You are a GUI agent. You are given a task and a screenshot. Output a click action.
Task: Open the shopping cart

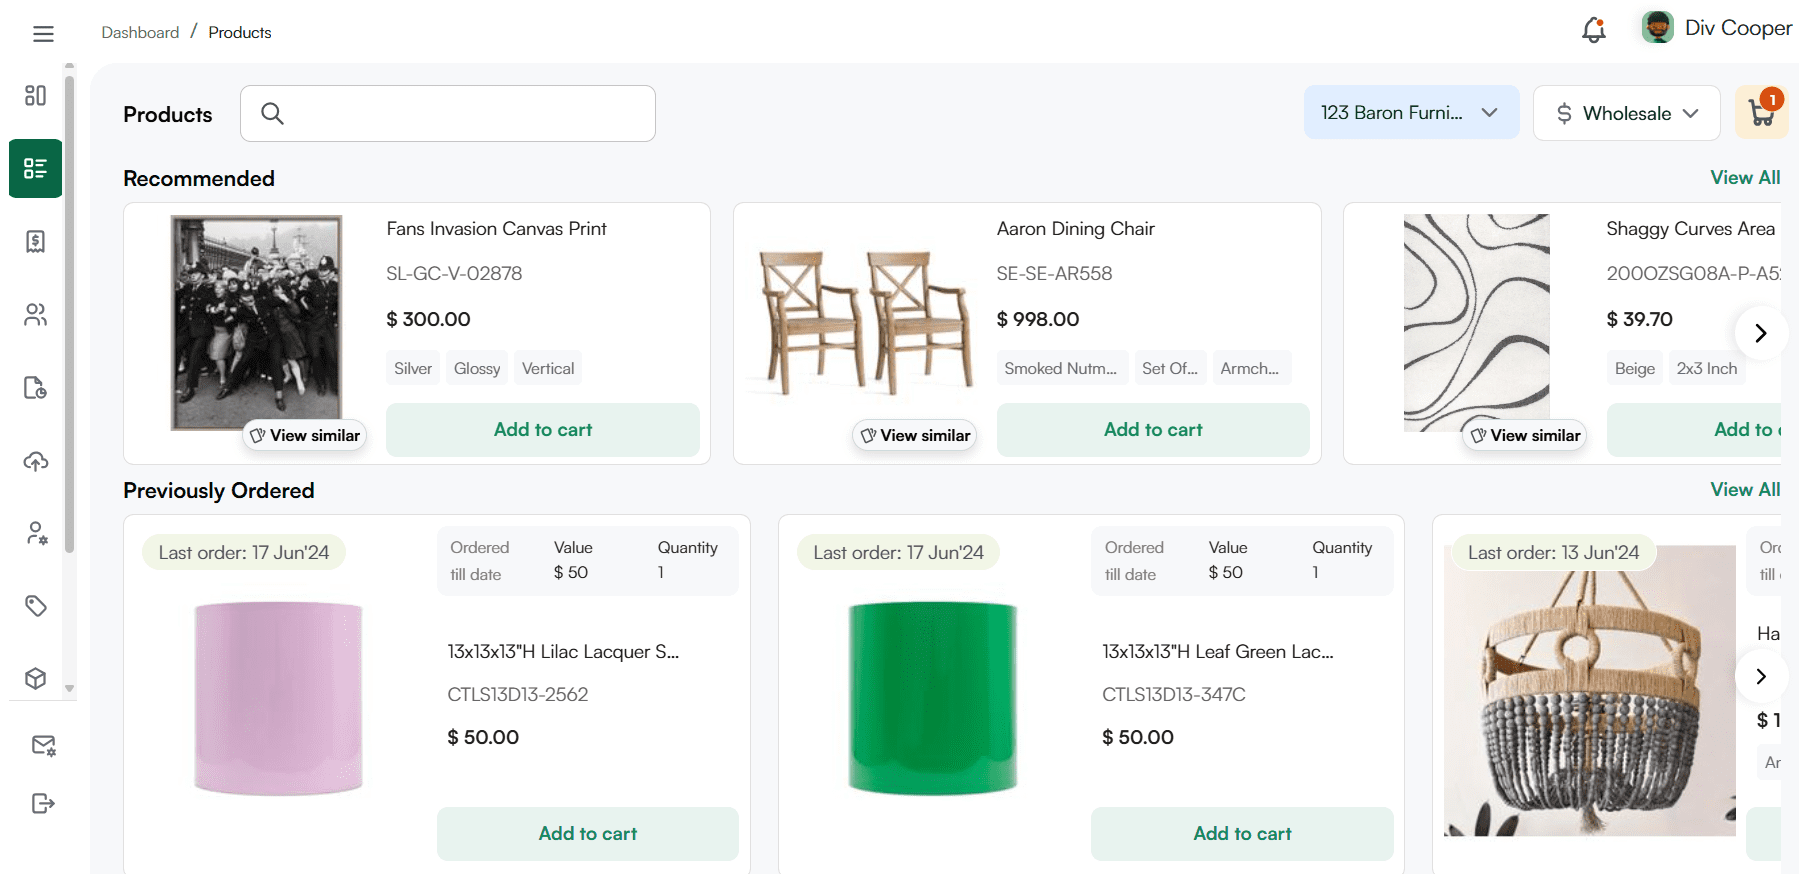(x=1761, y=113)
